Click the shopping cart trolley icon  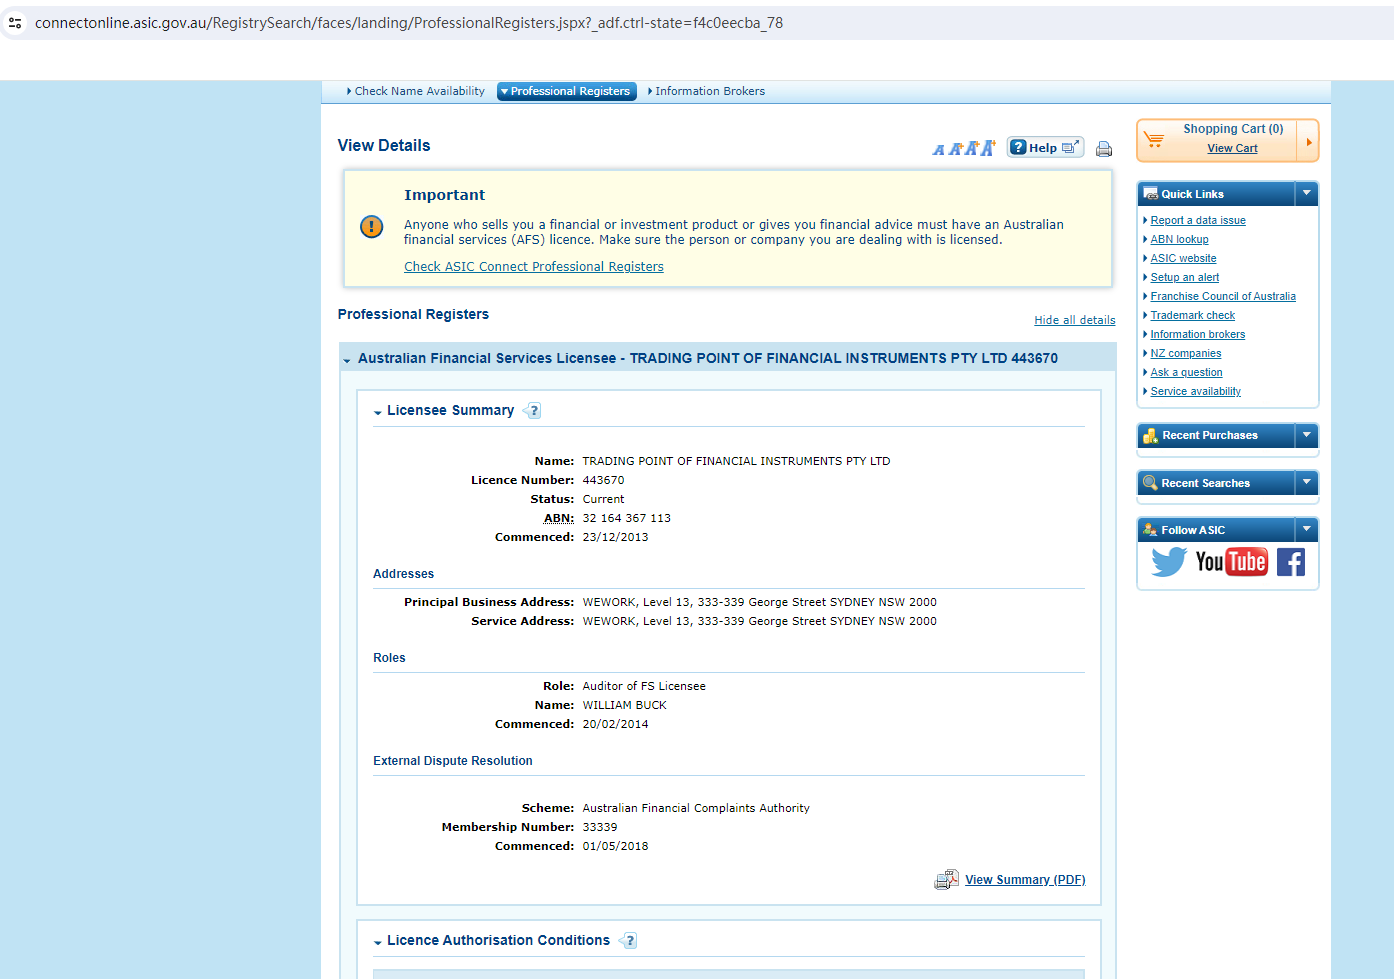1154,140
